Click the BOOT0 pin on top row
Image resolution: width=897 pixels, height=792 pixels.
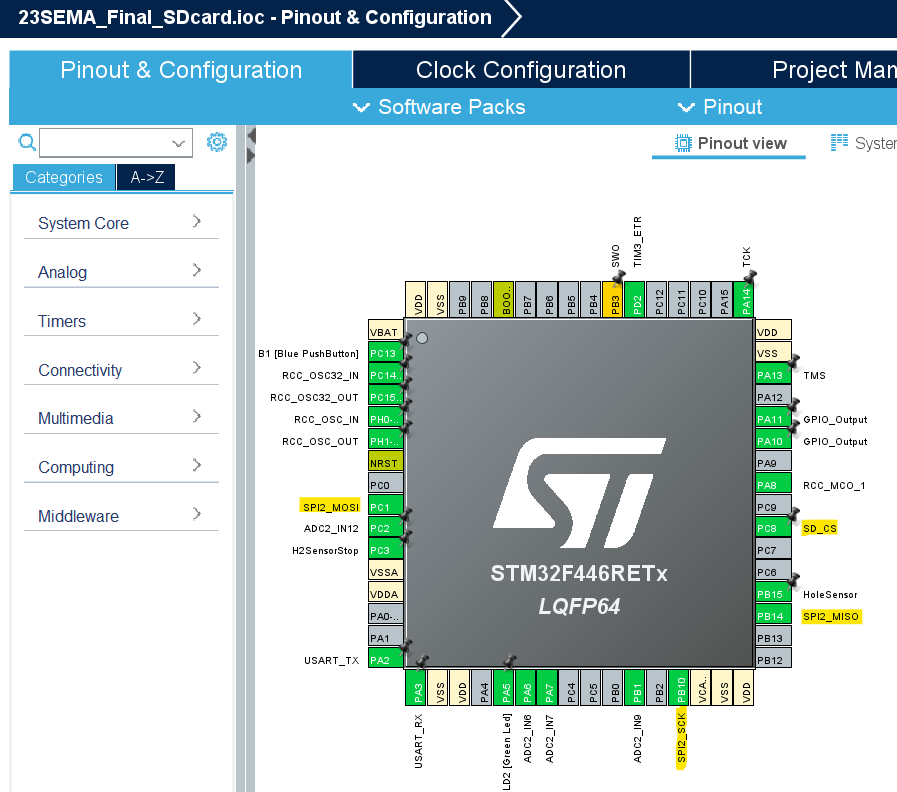tap(505, 299)
